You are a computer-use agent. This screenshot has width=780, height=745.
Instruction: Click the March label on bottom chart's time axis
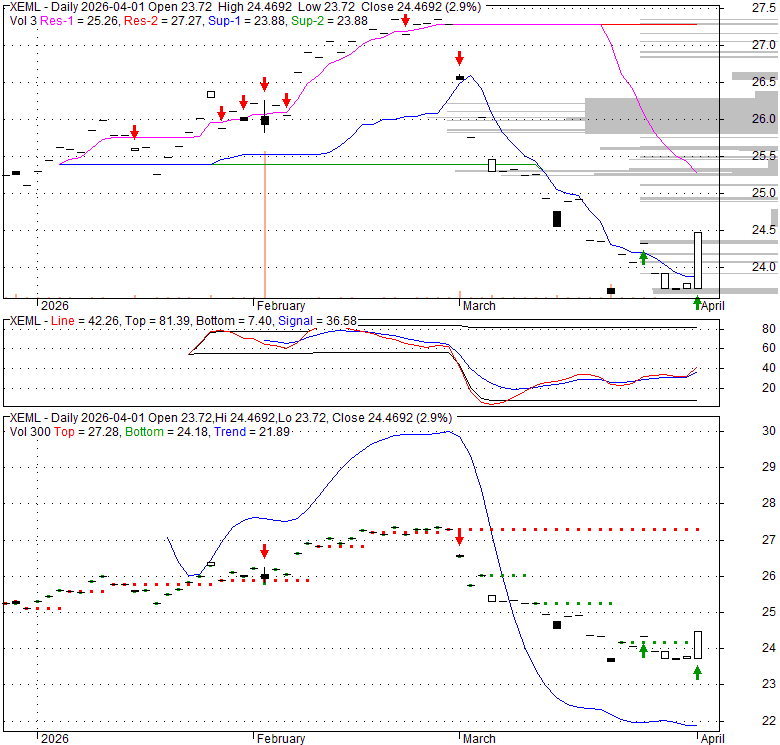pos(477,739)
